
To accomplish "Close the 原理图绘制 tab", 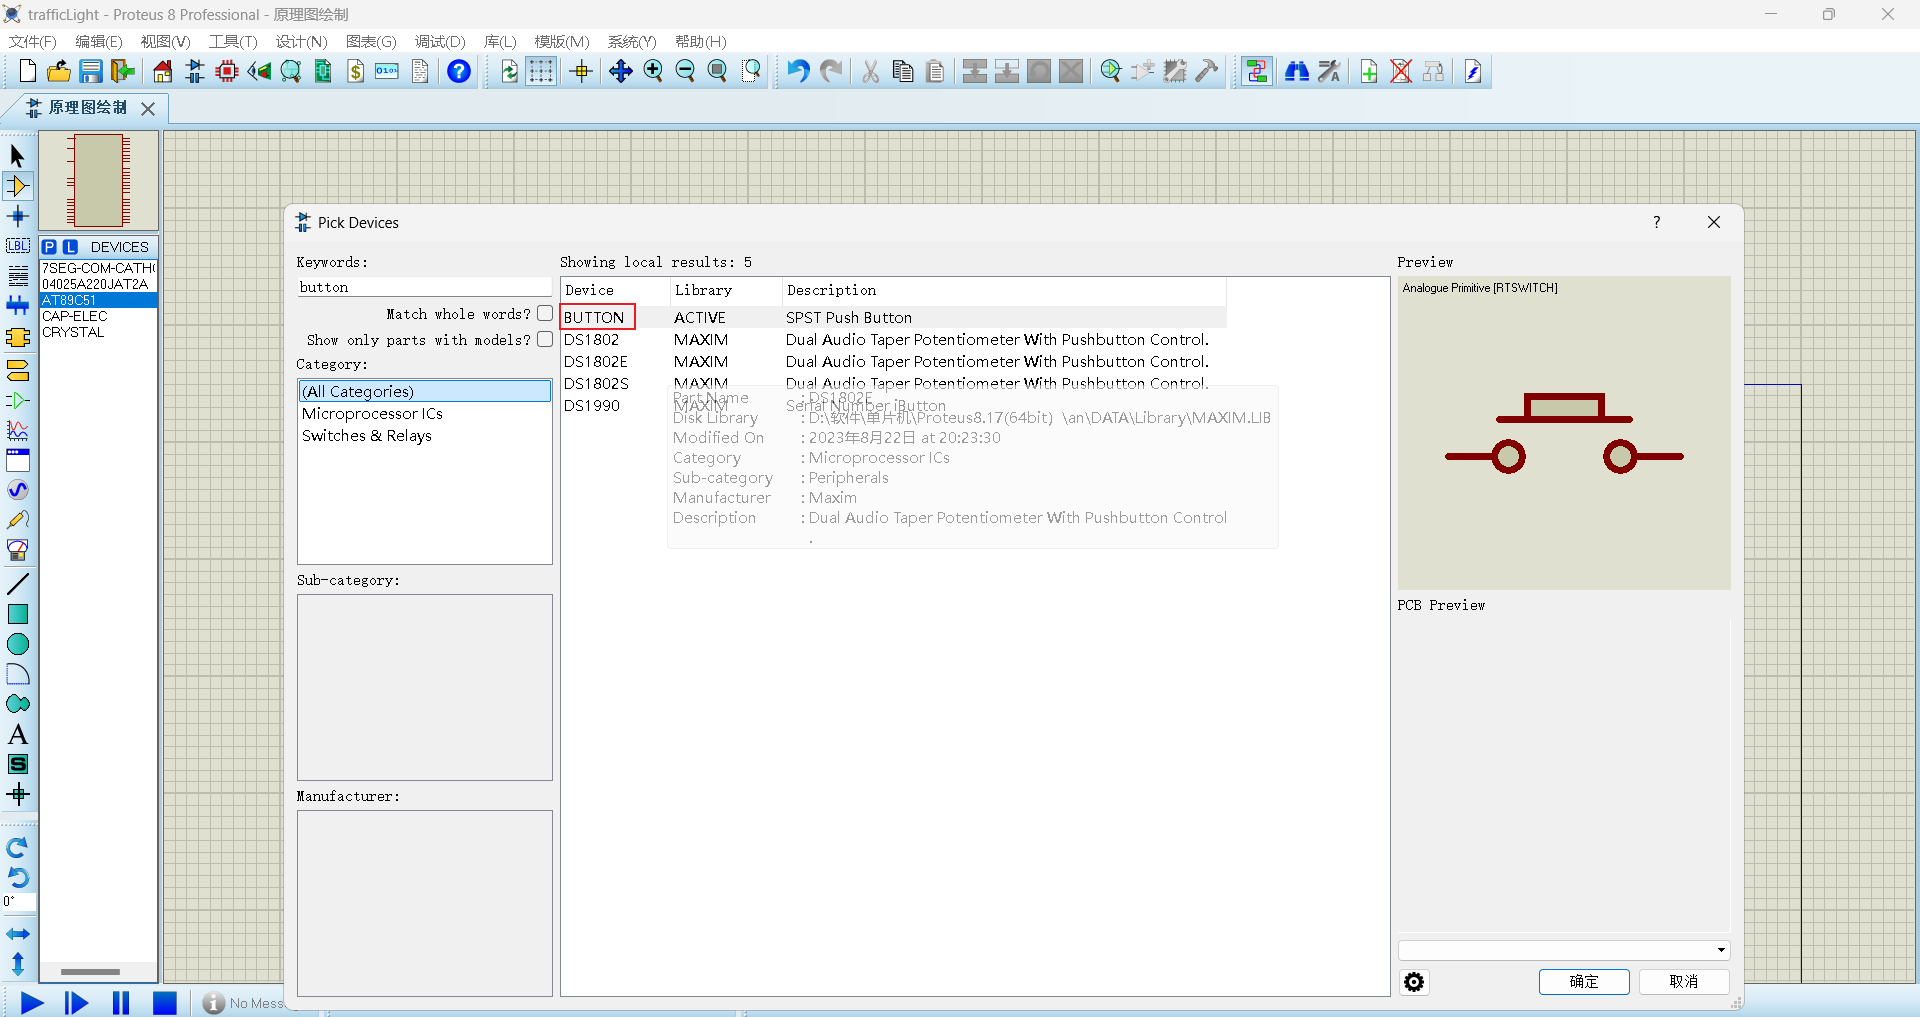I will coord(148,108).
